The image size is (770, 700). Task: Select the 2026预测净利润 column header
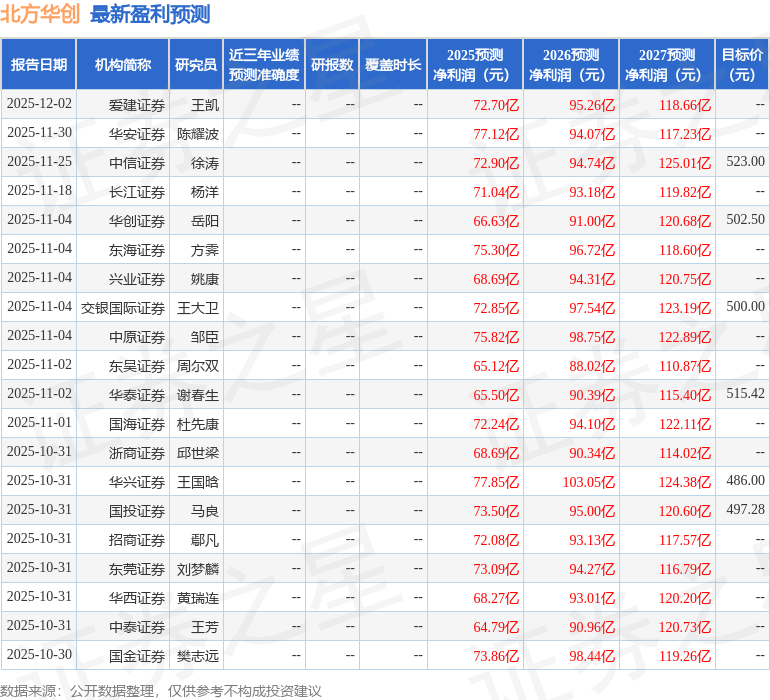click(x=571, y=65)
